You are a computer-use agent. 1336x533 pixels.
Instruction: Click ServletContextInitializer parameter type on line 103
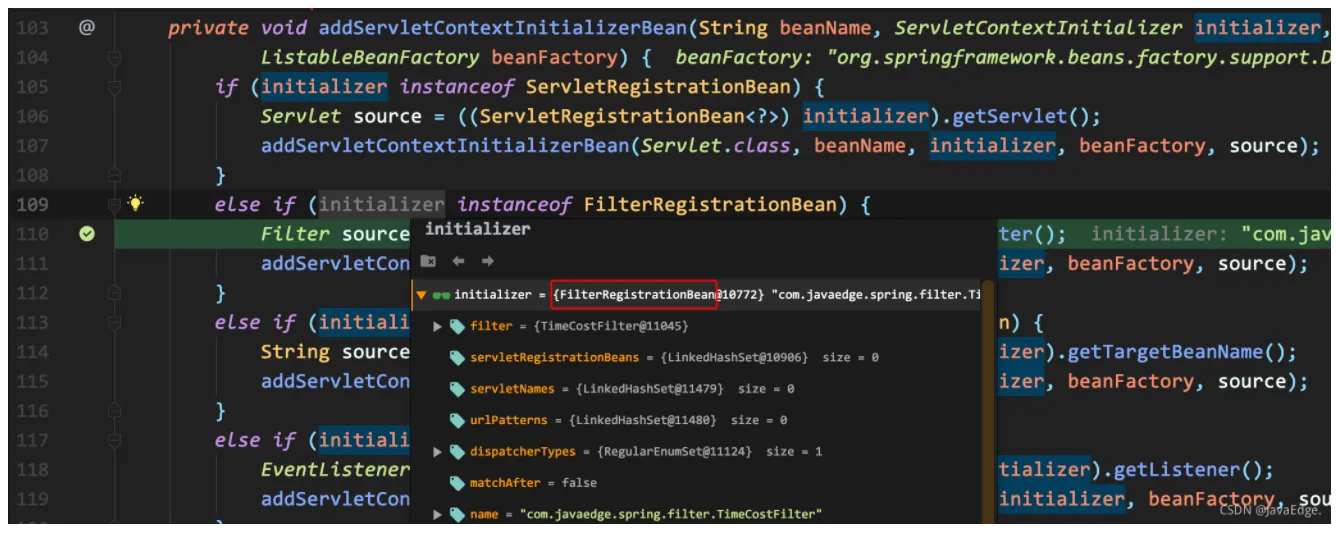coord(1038,28)
